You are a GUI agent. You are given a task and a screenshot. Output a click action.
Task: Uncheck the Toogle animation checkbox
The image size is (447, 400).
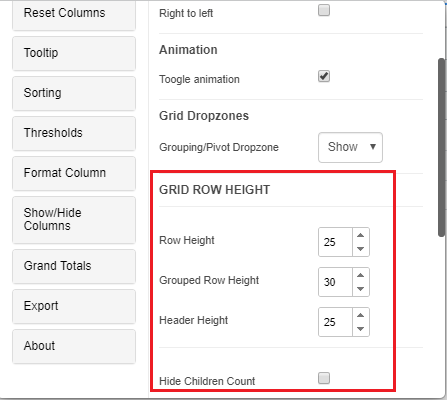(x=324, y=76)
